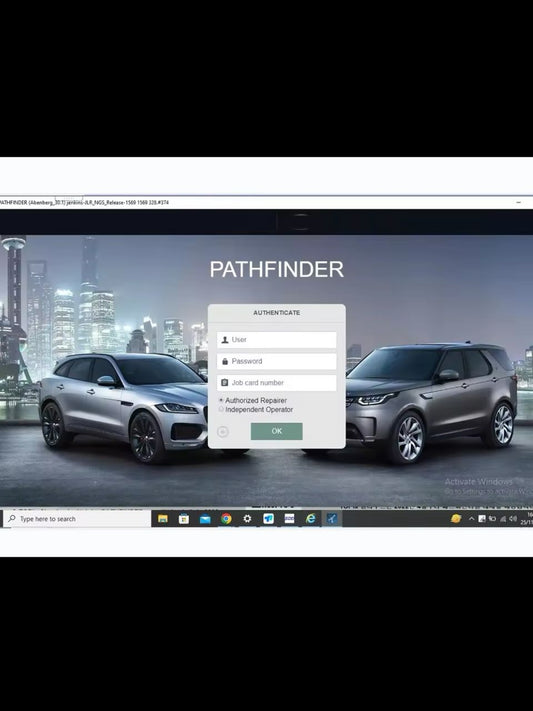Open File Explorer from the taskbar
533x711 pixels.
click(163, 518)
